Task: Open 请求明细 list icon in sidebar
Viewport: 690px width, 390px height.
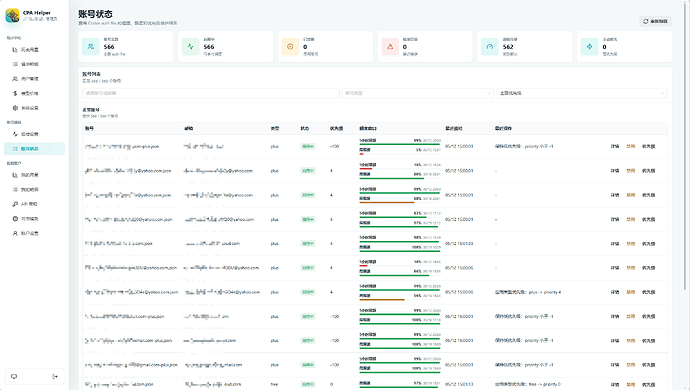Action: (15, 64)
